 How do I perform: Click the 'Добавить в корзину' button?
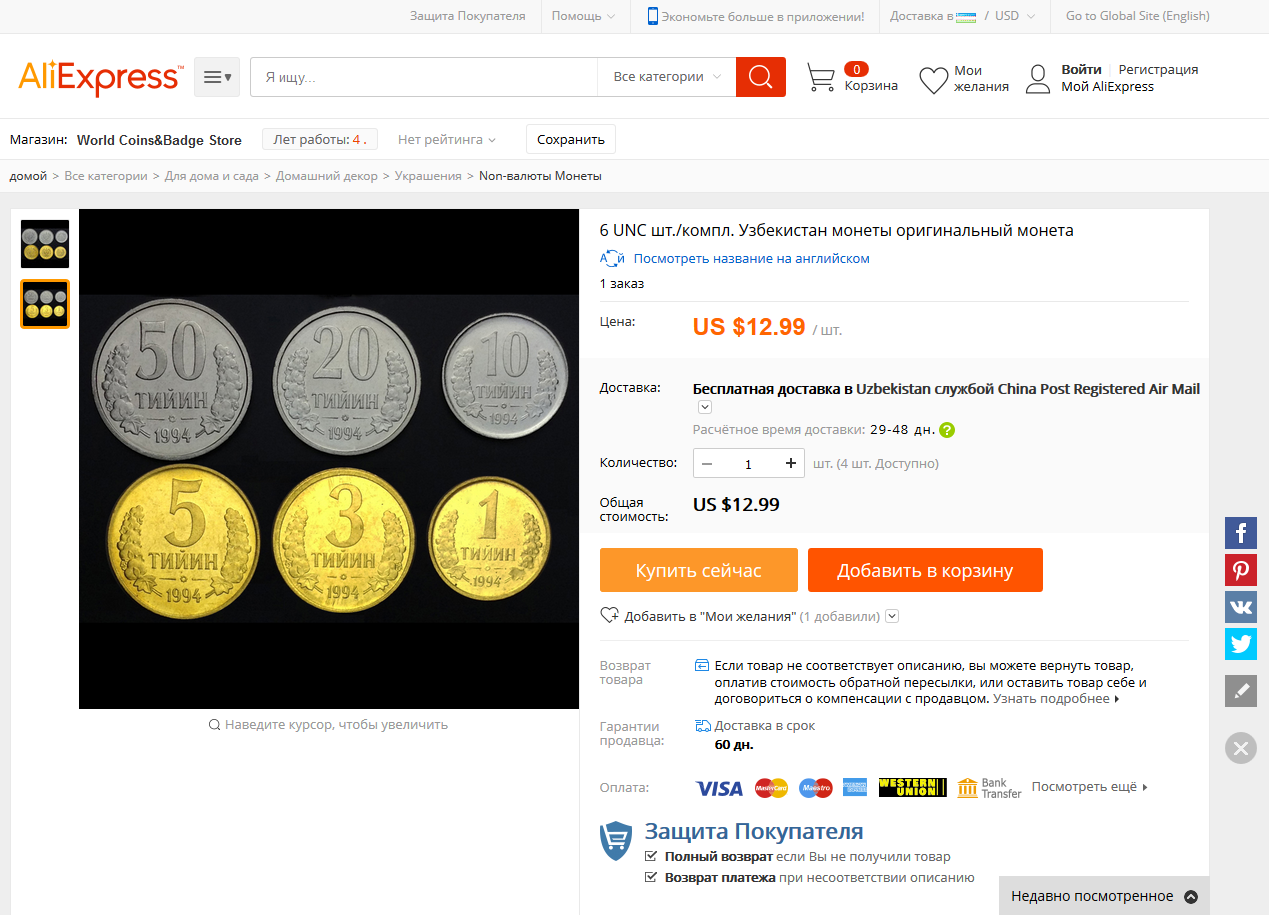click(x=925, y=570)
